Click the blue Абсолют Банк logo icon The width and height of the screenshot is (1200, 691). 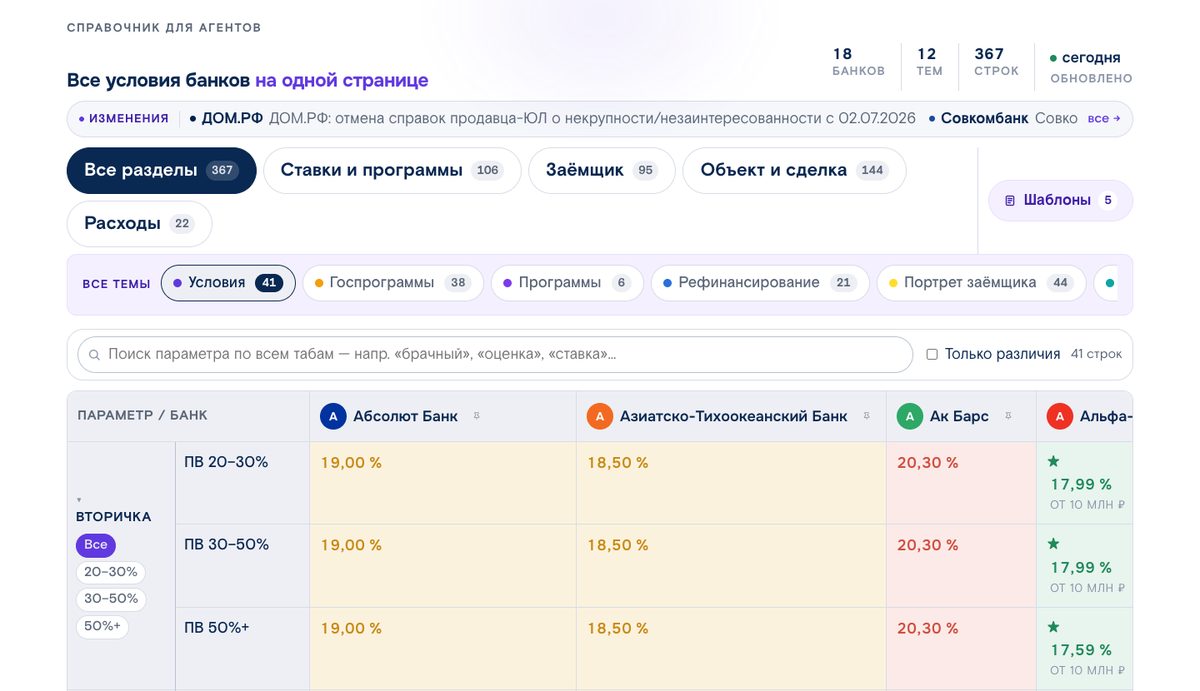pyautogui.click(x=333, y=416)
